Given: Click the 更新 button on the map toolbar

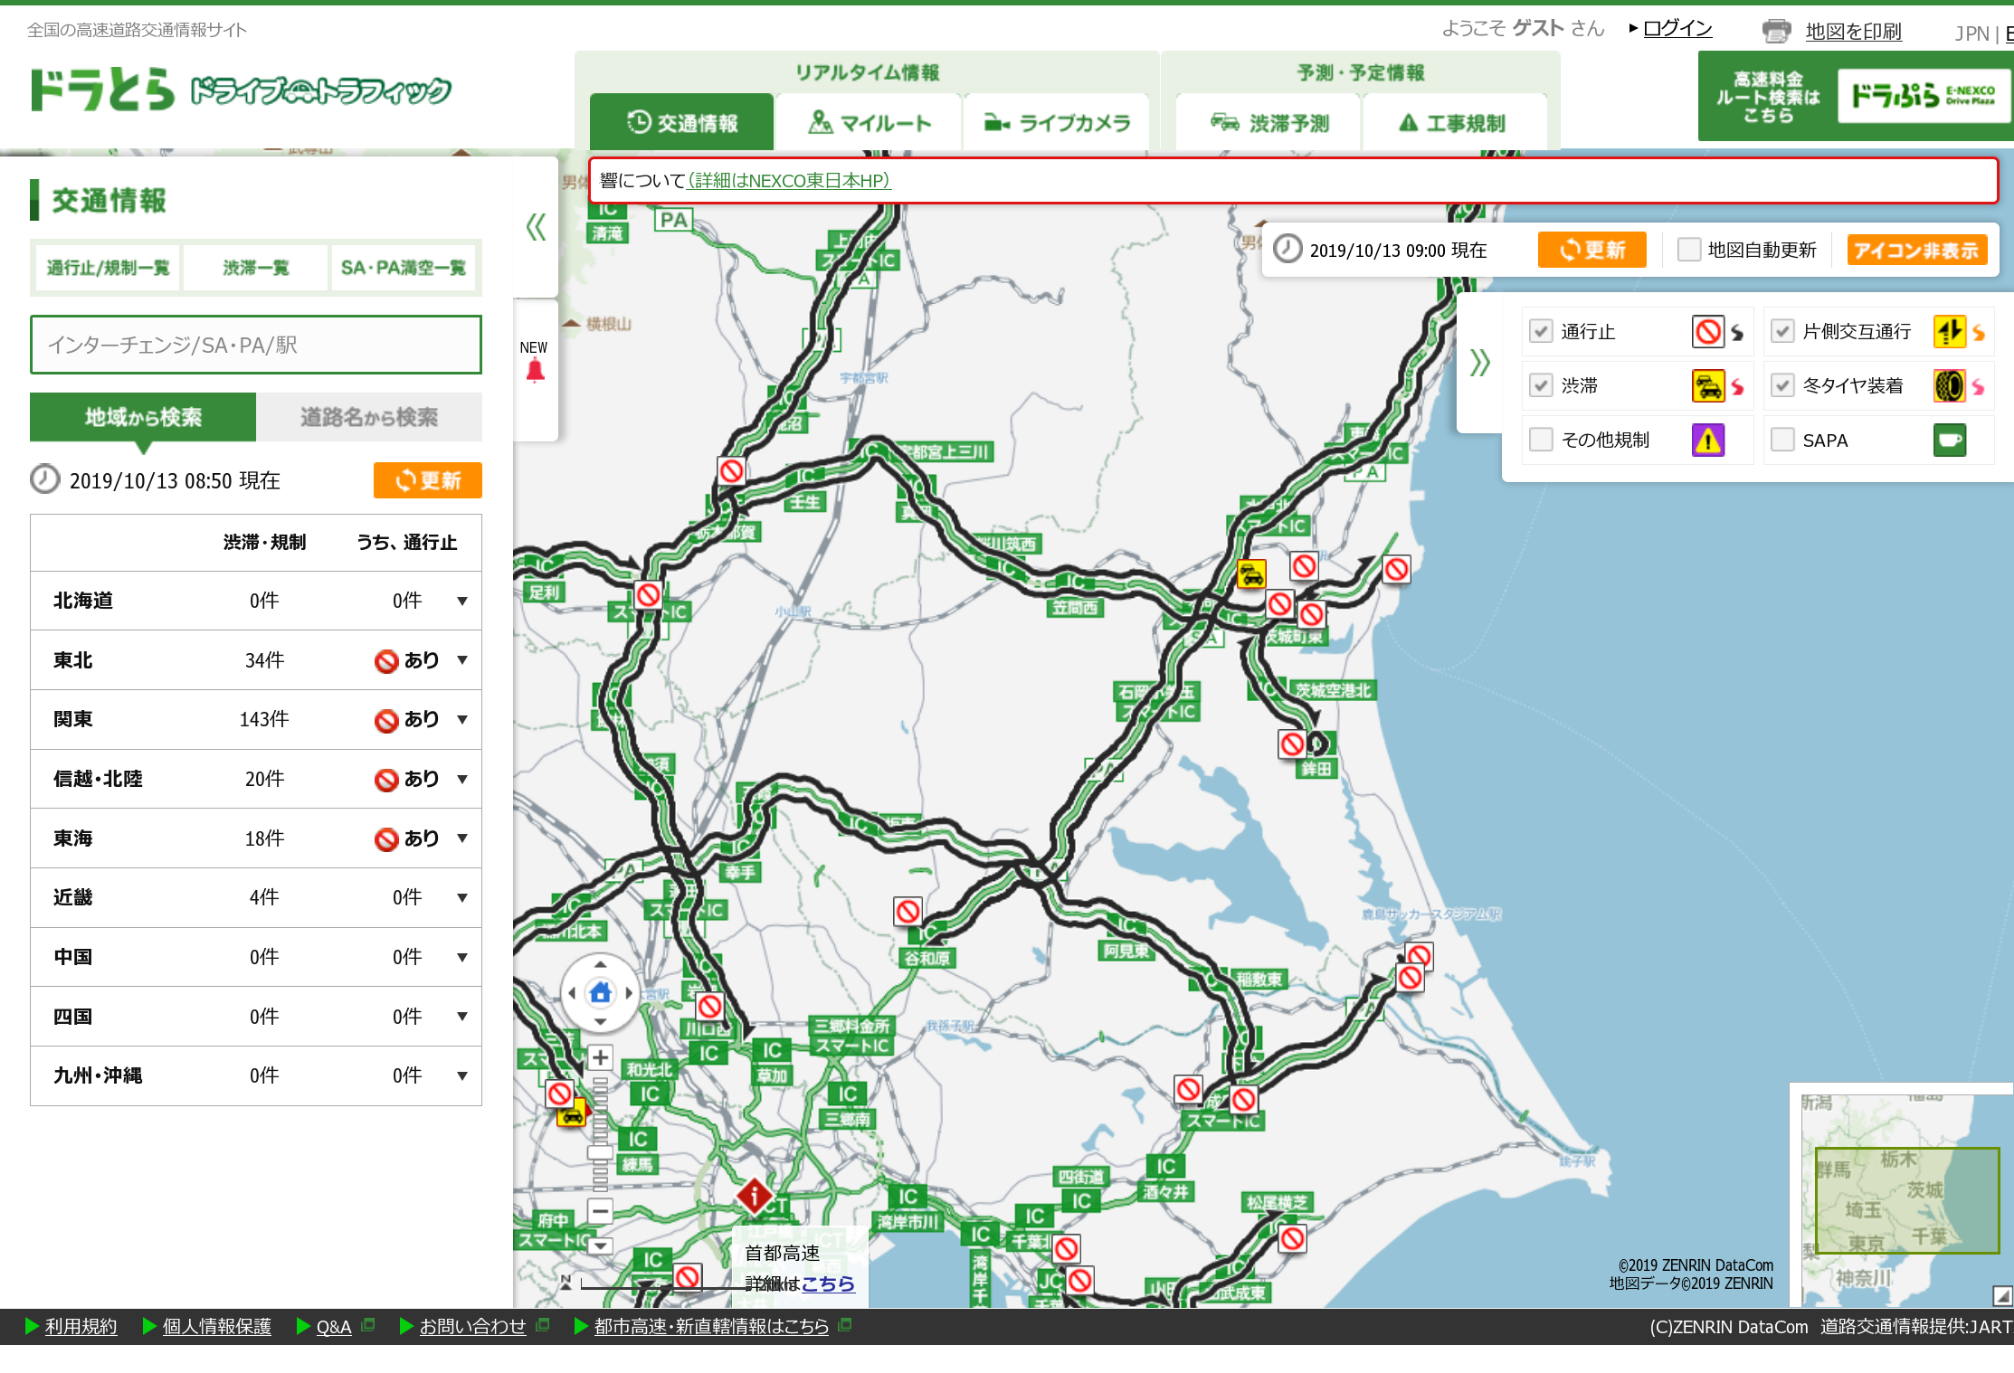Looking at the screenshot, I should [x=1592, y=250].
